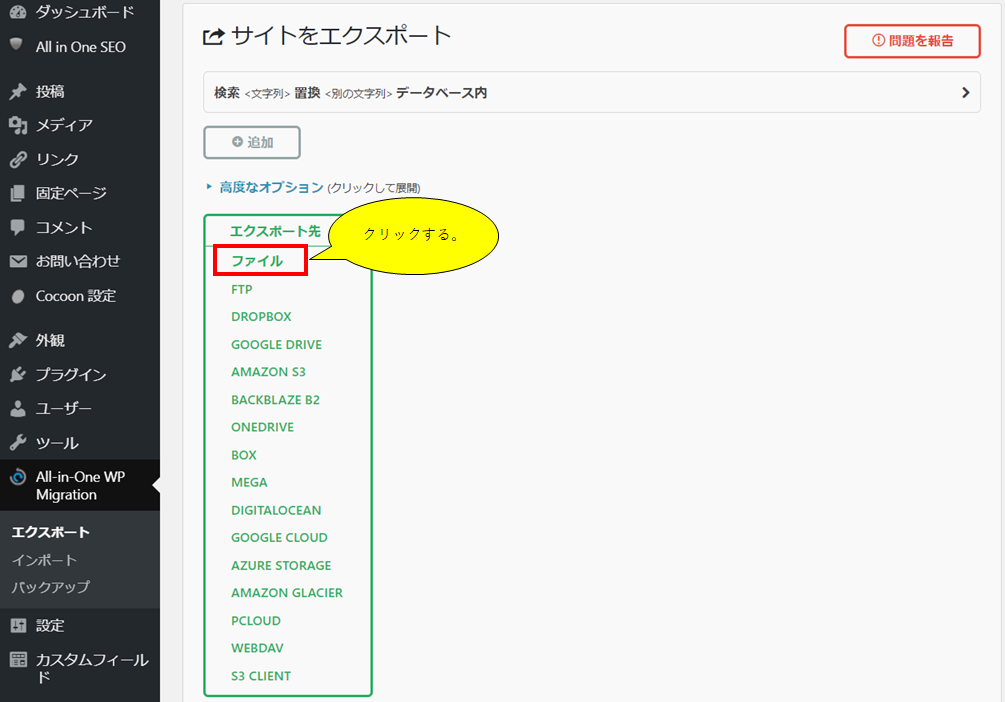Image resolution: width=1005 pixels, height=702 pixels.
Task: Click 問題を報告 button
Action: 912,41
